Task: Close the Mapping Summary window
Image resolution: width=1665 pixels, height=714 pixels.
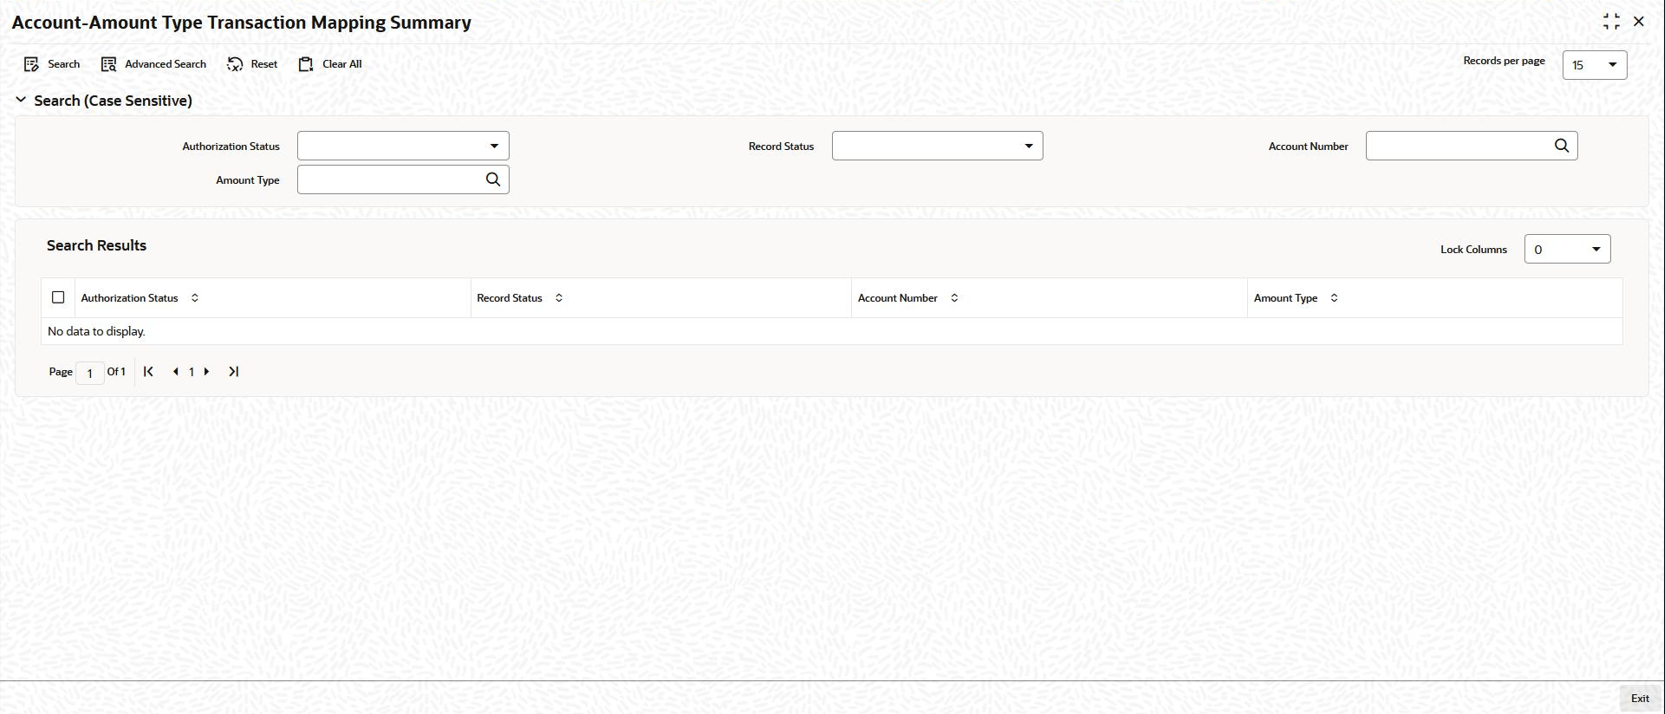Action: [1639, 21]
